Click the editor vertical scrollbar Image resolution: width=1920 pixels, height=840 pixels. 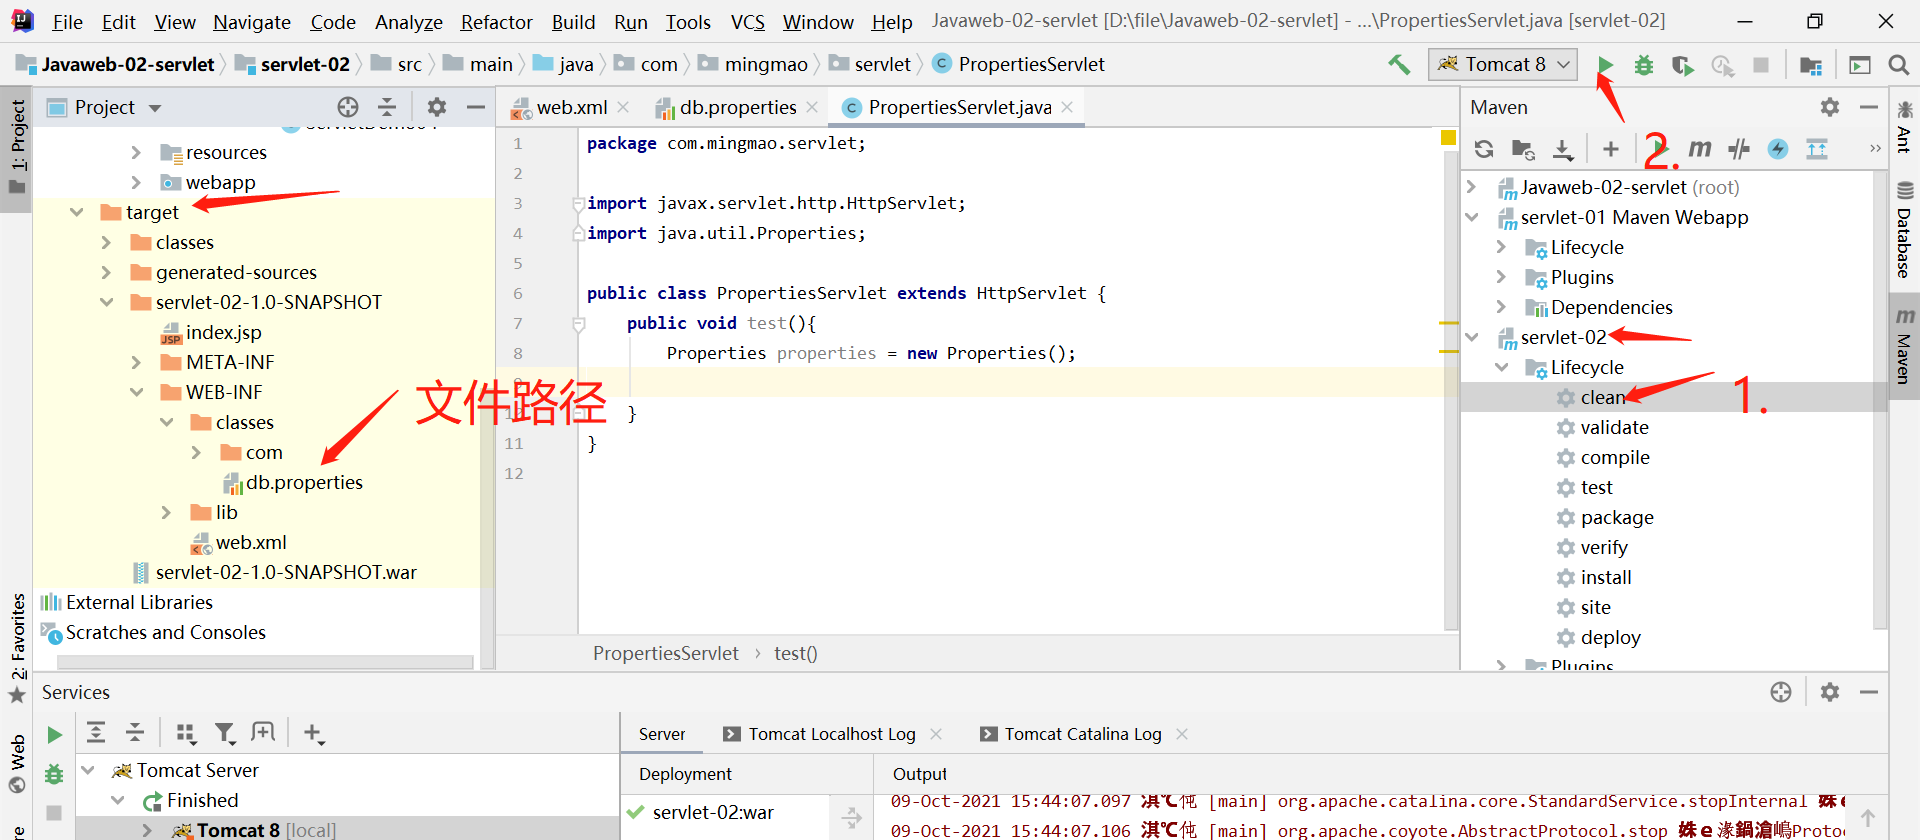[x=1451, y=390]
